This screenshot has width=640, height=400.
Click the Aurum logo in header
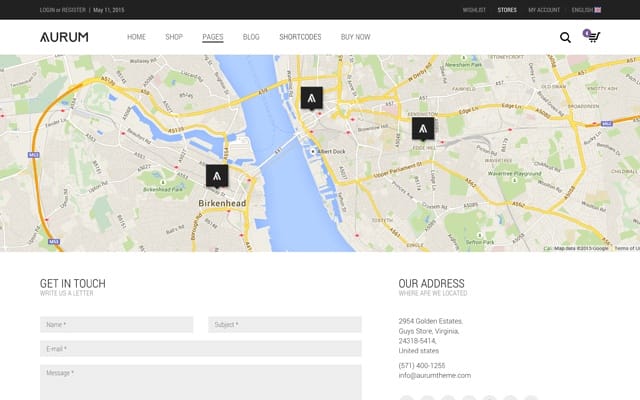pyautogui.click(x=64, y=37)
